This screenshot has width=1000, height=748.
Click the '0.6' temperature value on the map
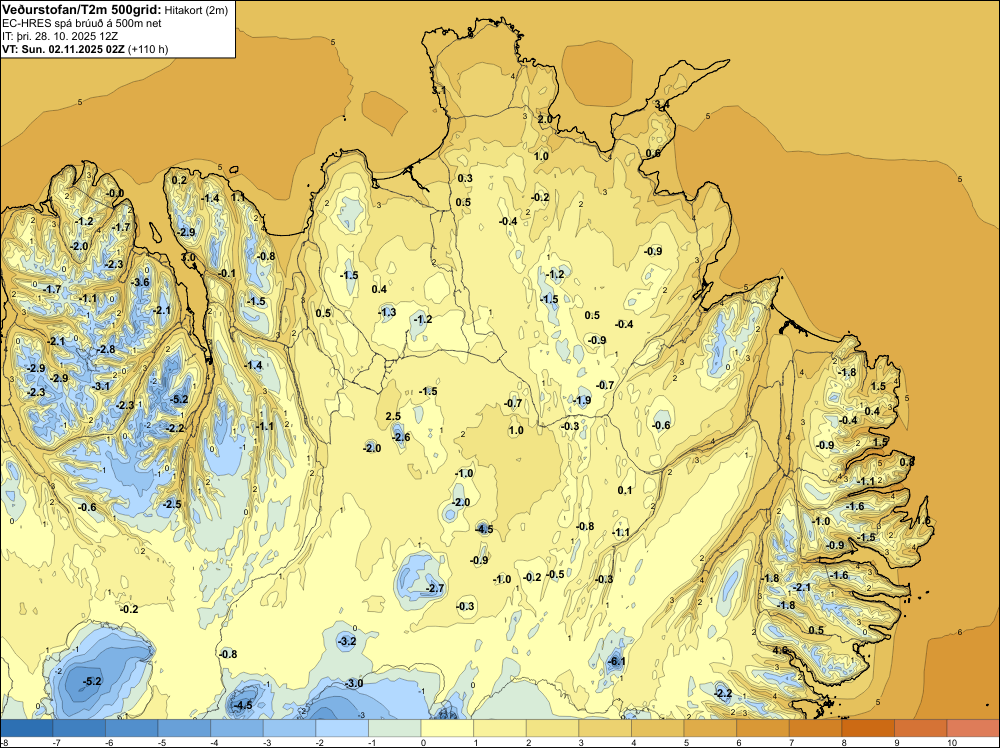coord(653,153)
